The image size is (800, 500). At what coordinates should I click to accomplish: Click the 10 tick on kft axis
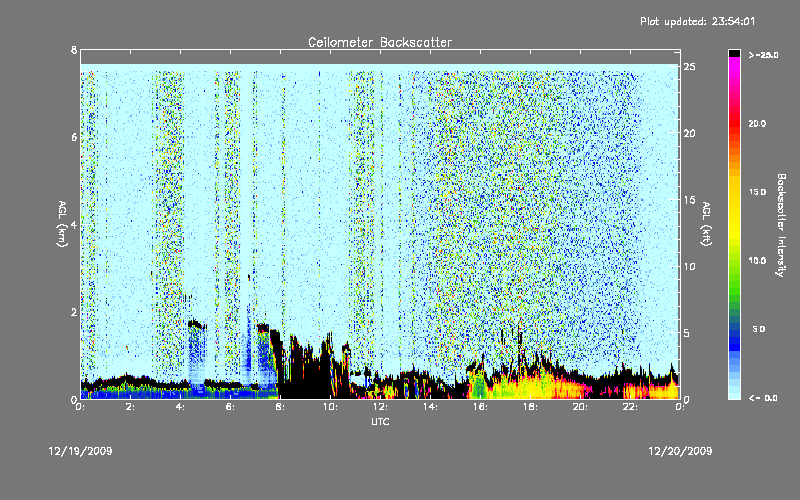[x=690, y=266]
